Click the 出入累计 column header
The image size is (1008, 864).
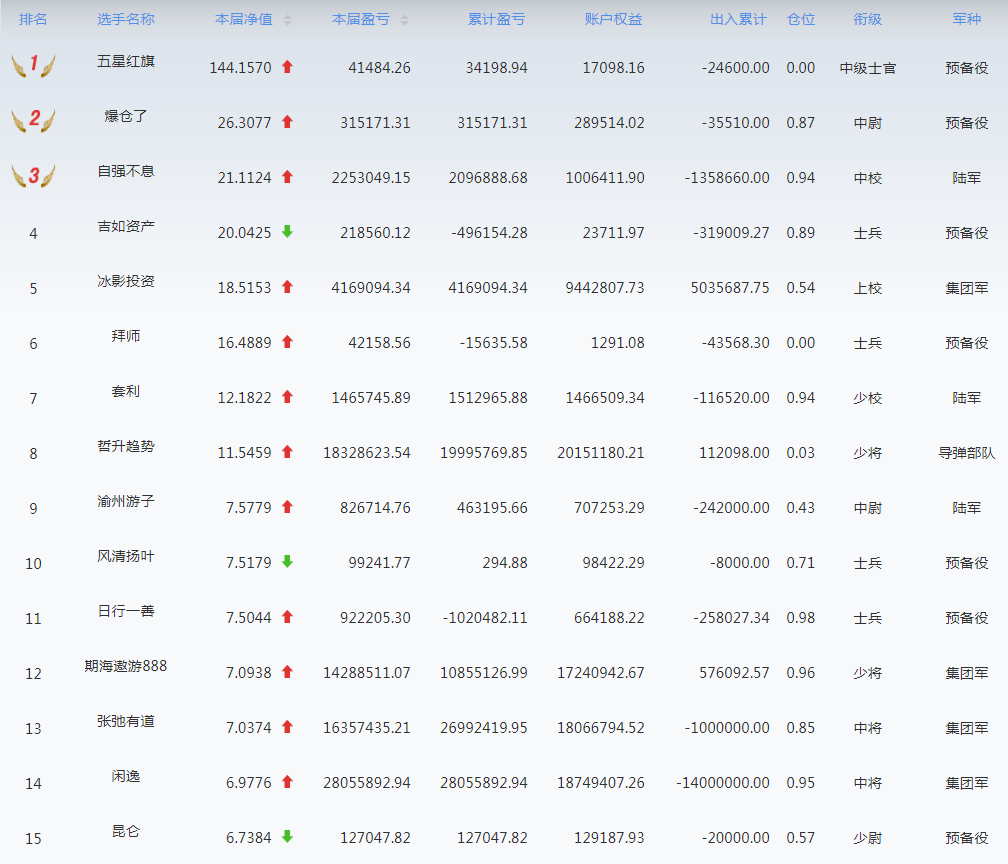(739, 19)
